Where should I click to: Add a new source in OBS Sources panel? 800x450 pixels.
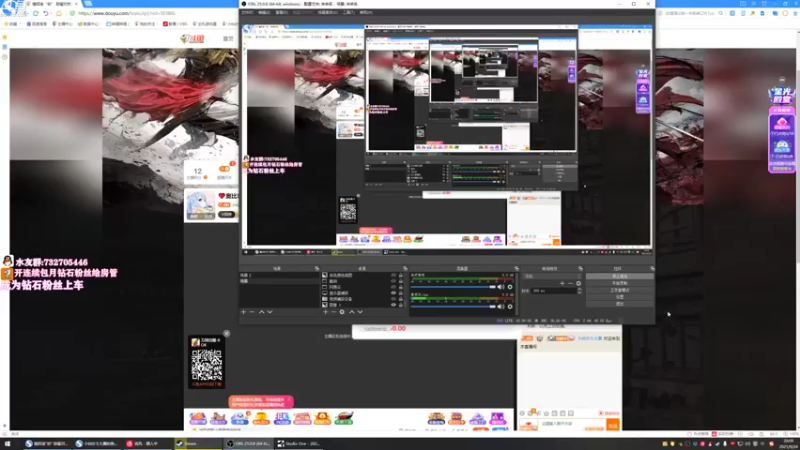[x=326, y=312]
